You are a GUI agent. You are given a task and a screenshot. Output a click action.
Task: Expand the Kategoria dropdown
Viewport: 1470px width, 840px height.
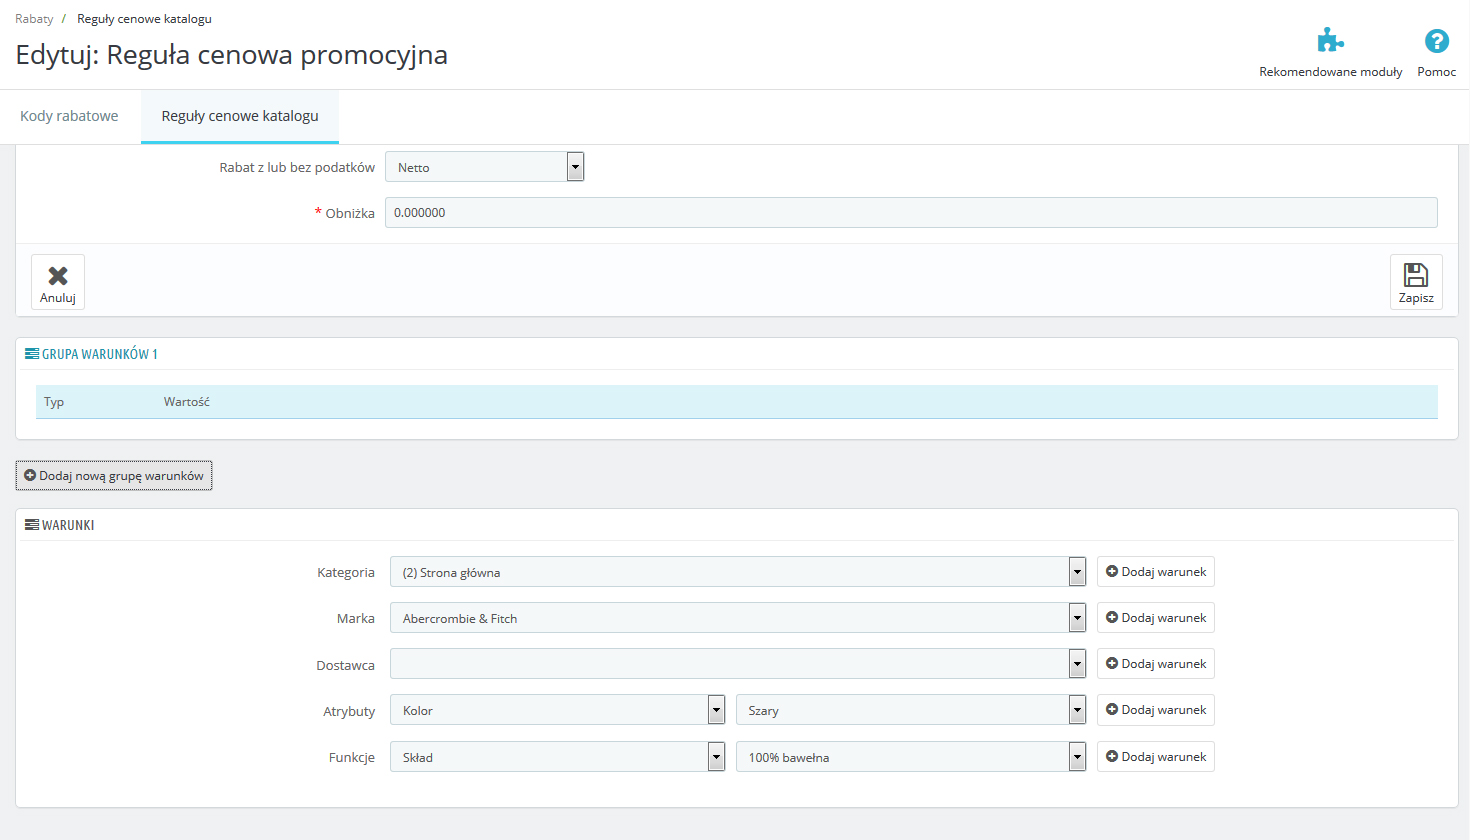pos(737,572)
